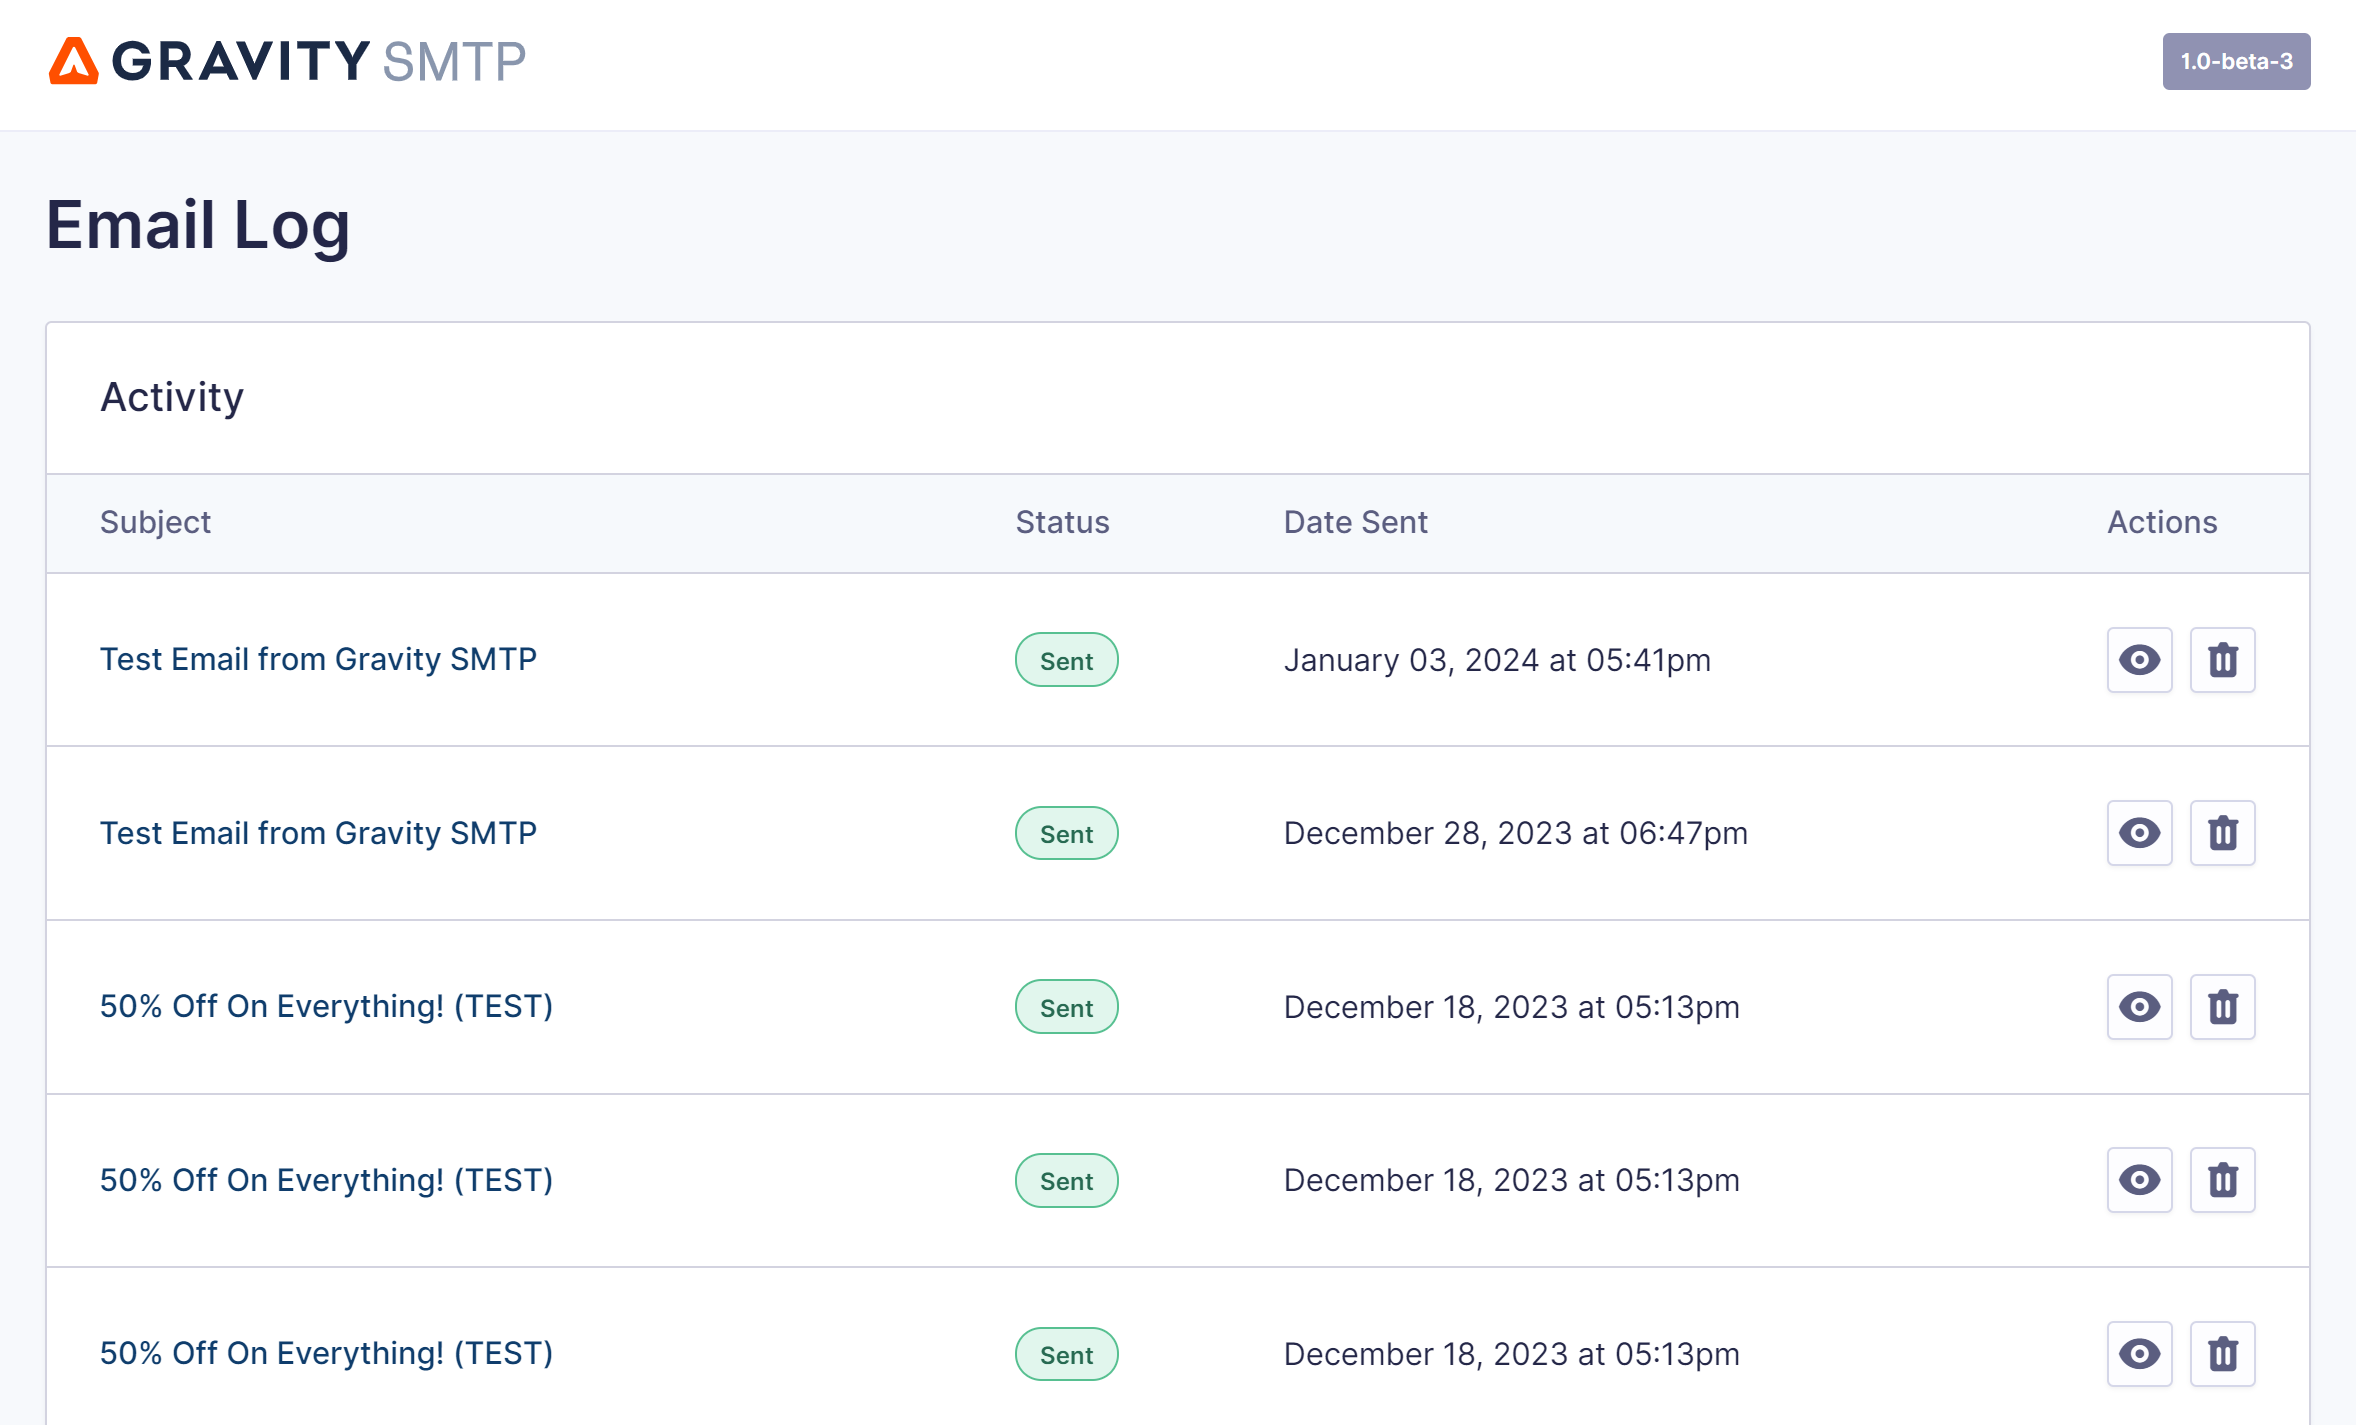The height and width of the screenshot is (1425, 2356).
Task: Click the Activity section heading
Action: pos(172,398)
